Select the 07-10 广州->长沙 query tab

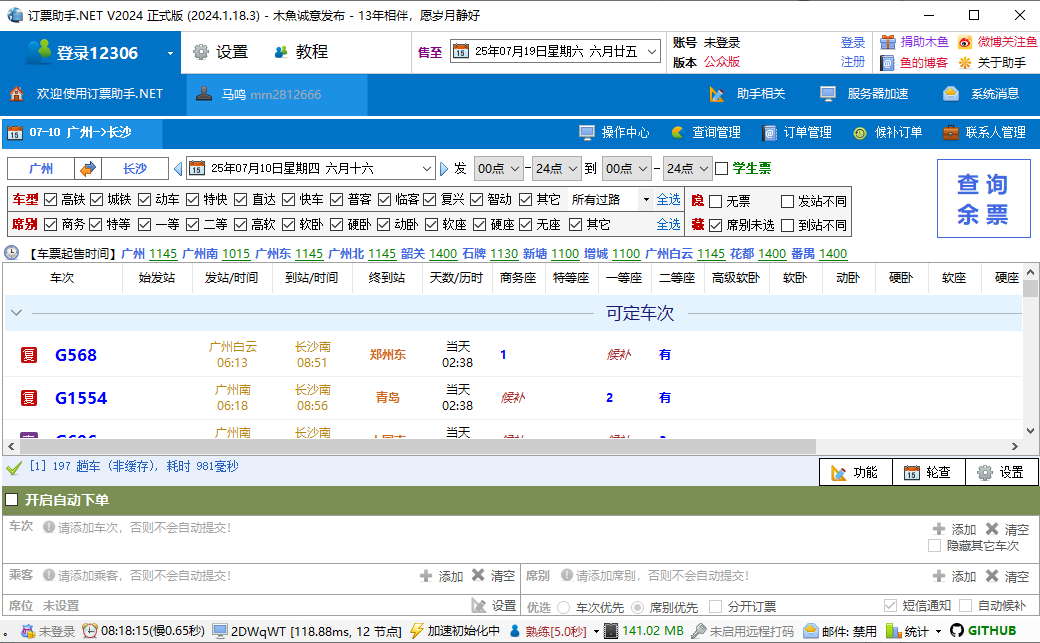point(82,133)
